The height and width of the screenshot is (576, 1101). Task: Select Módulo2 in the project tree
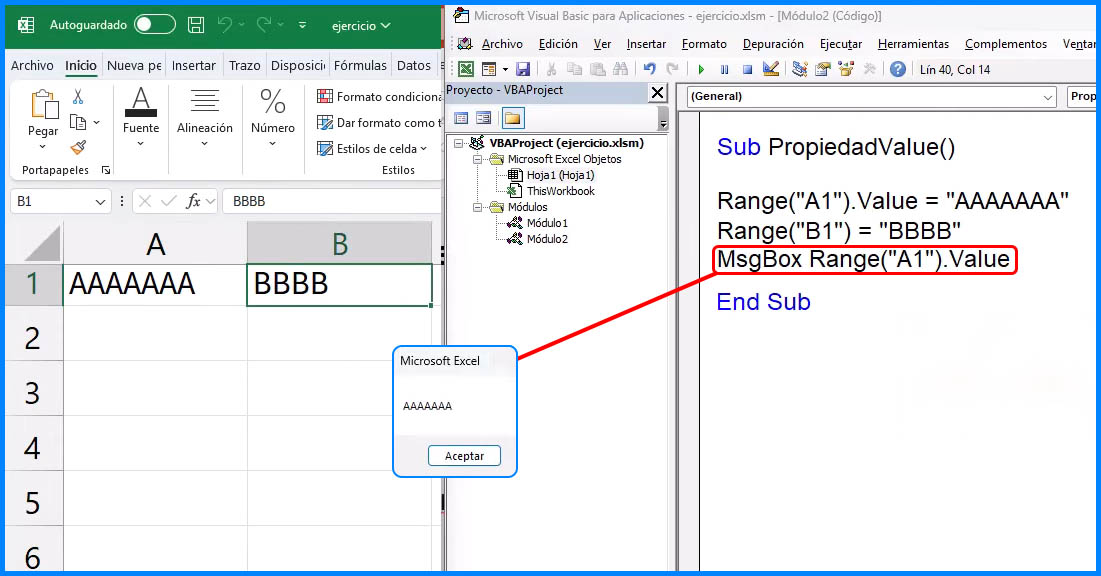pos(549,239)
